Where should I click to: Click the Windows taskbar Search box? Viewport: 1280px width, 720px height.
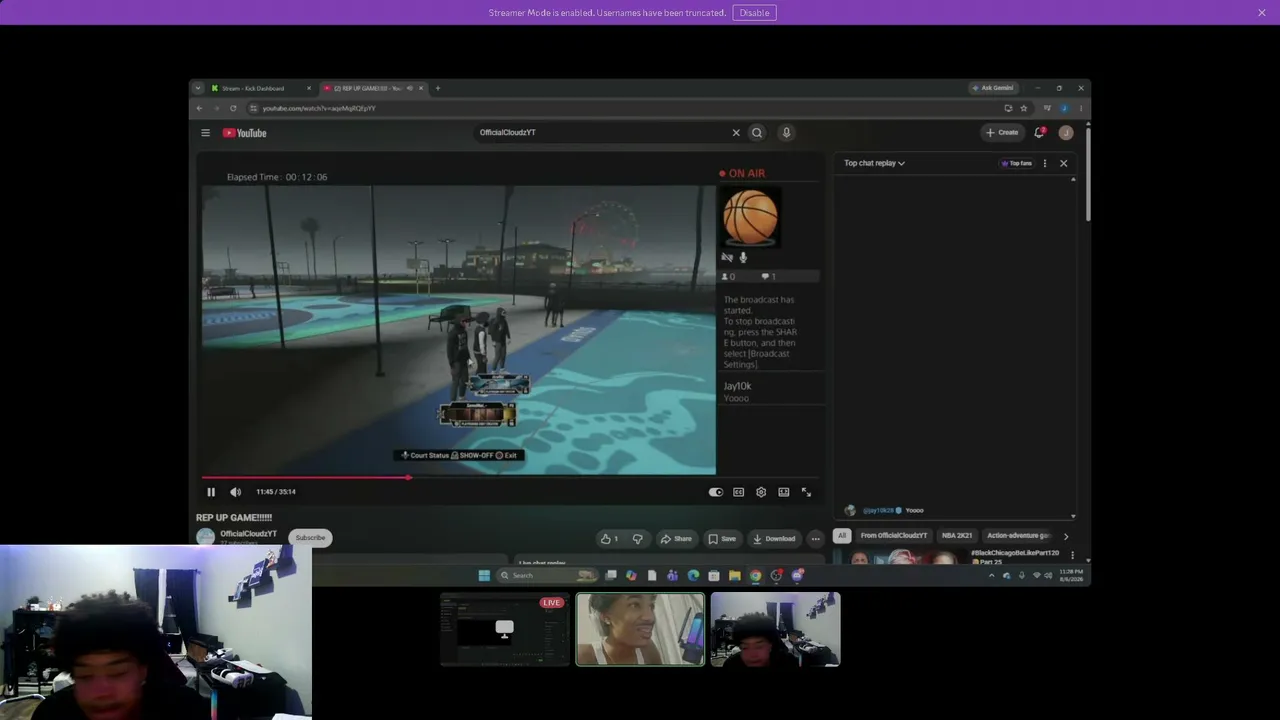coord(548,576)
